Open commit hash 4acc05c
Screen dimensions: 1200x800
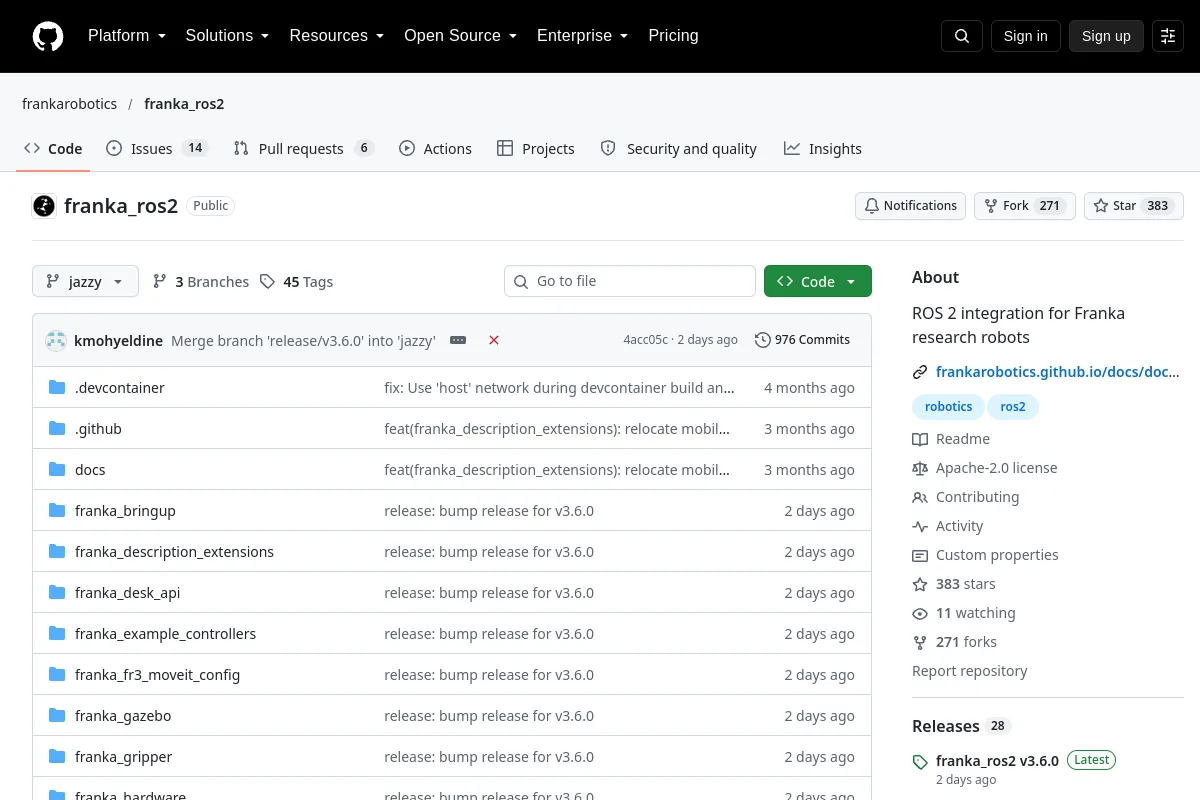coord(645,340)
